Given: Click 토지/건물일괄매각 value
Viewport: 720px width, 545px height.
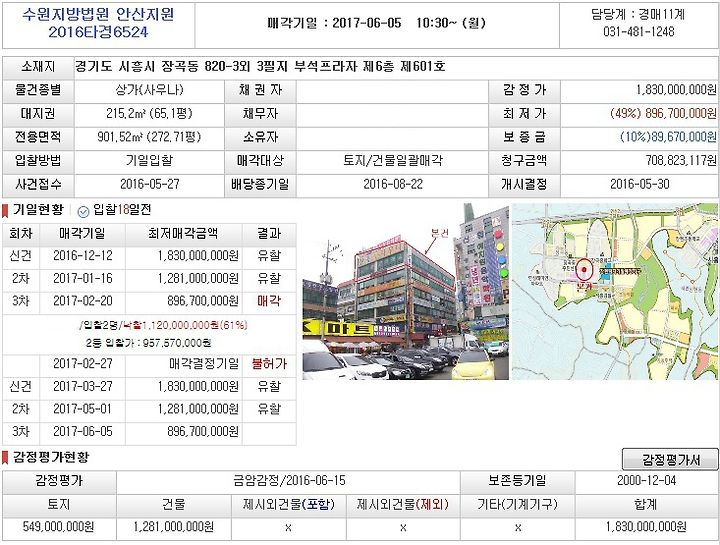Looking at the screenshot, I should (x=393, y=161).
